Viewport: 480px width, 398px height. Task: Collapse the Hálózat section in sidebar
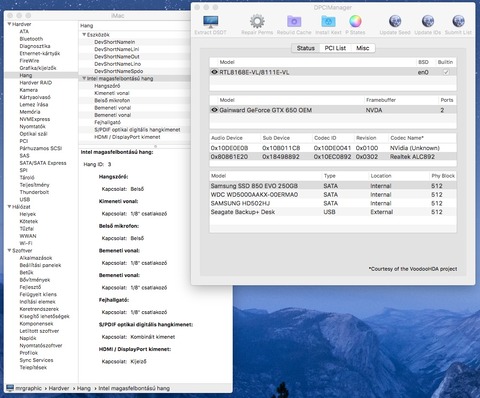click(9, 207)
